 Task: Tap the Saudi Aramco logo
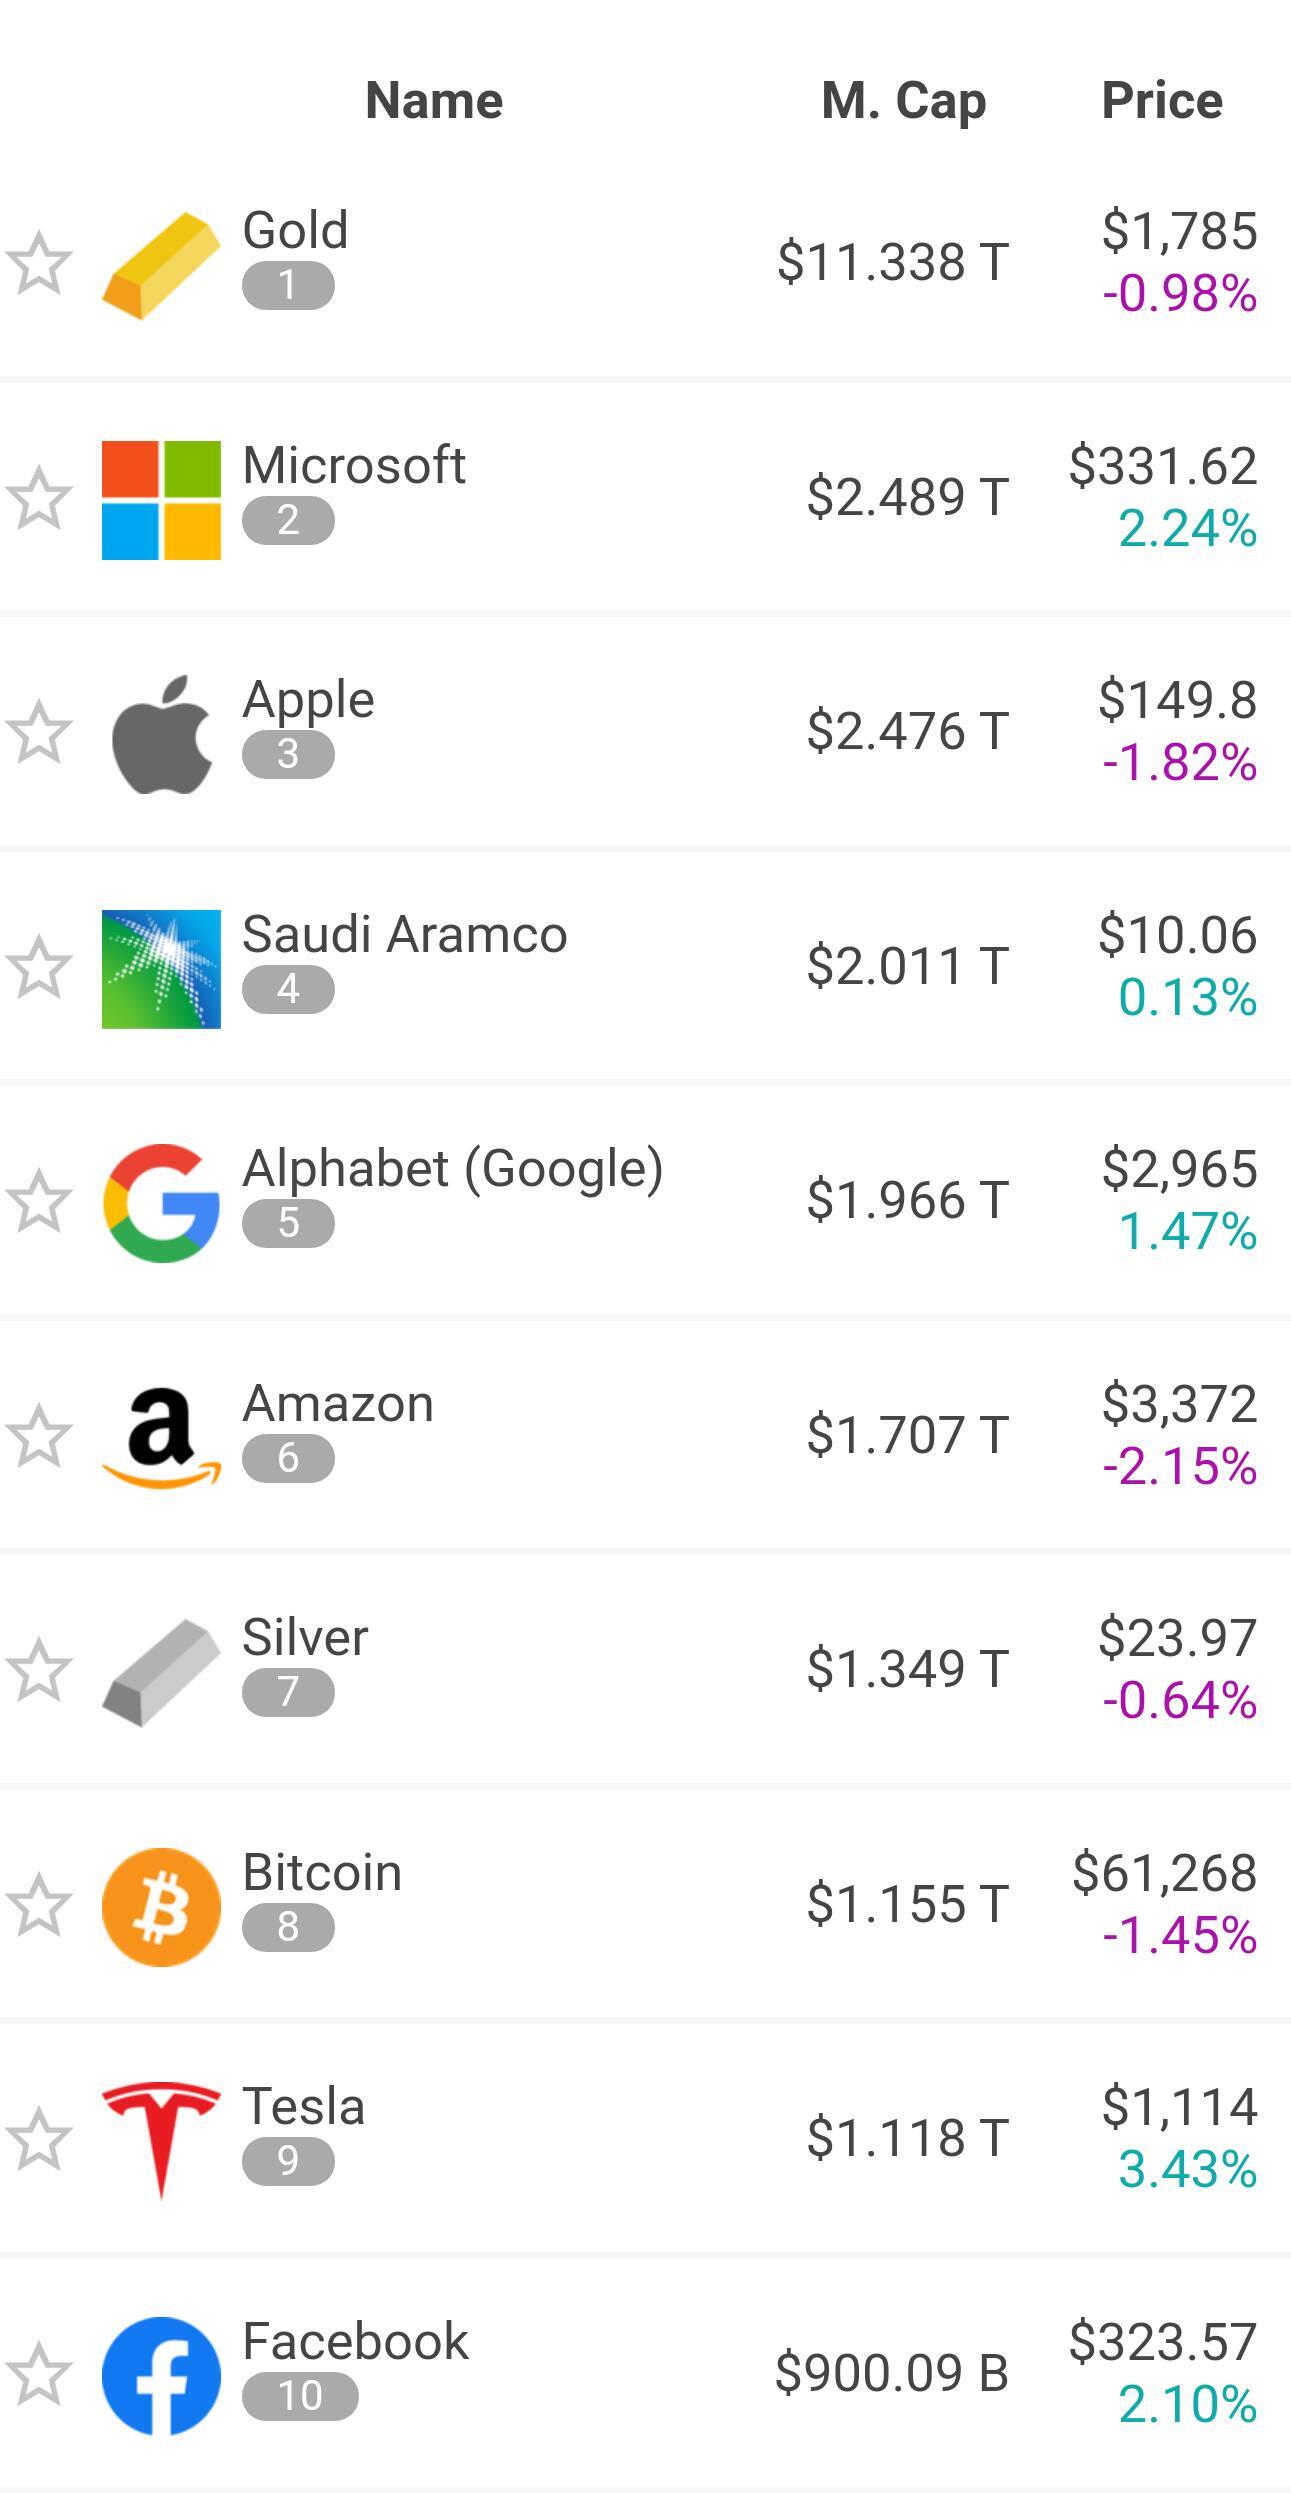point(161,969)
